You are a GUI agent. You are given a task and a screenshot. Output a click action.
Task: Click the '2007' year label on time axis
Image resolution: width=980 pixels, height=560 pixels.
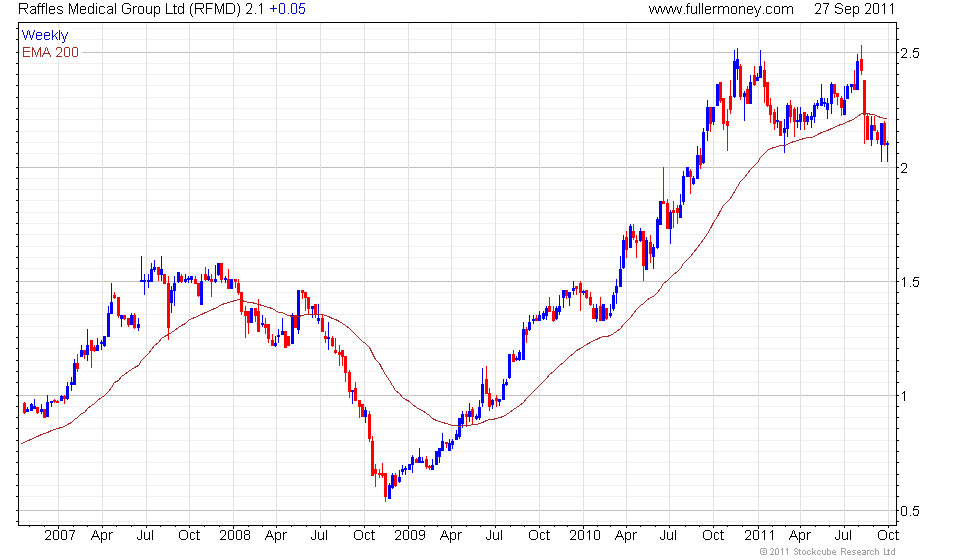pyautogui.click(x=60, y=536)
